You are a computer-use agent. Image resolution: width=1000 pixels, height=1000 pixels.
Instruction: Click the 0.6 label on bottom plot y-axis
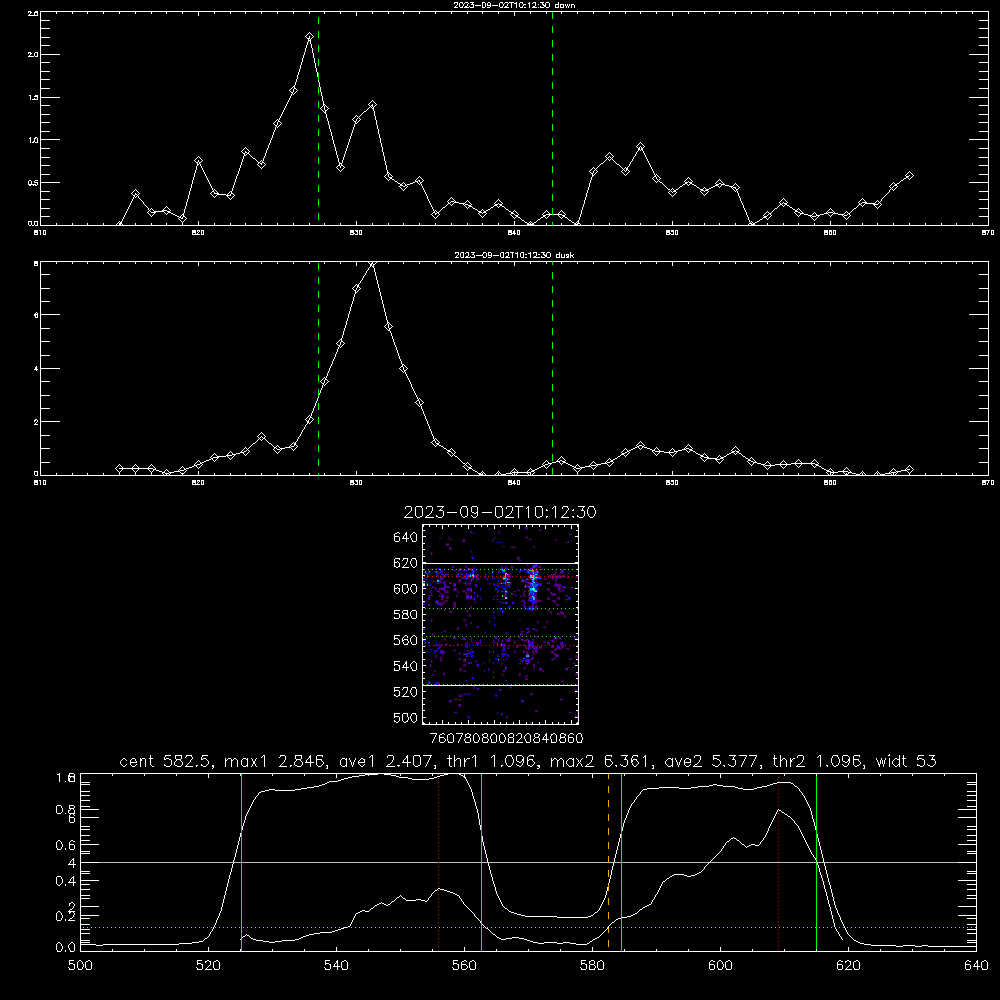pyautogui.click(x=66, y=845)
